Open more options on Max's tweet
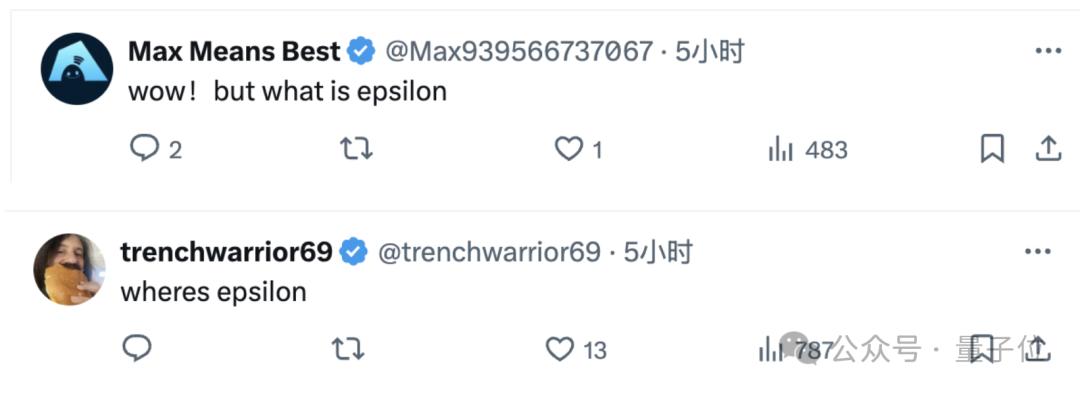This screenshot has height=393, width=1080. 1048,51
